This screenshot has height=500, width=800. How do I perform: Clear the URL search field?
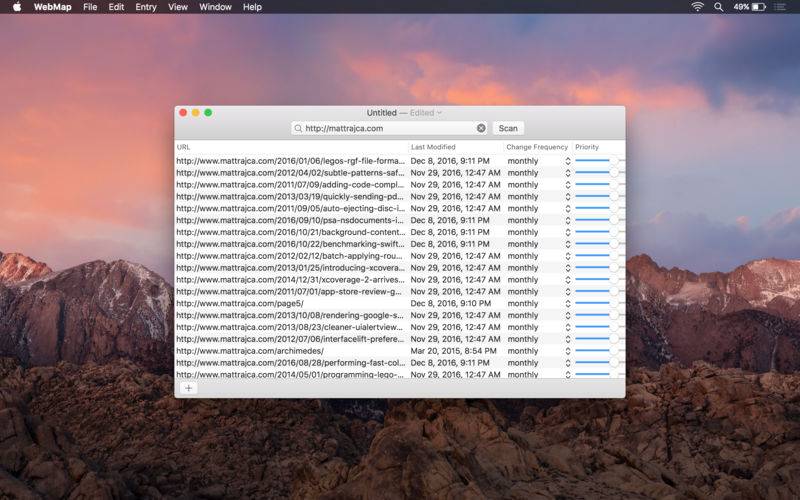click(481, 128)
